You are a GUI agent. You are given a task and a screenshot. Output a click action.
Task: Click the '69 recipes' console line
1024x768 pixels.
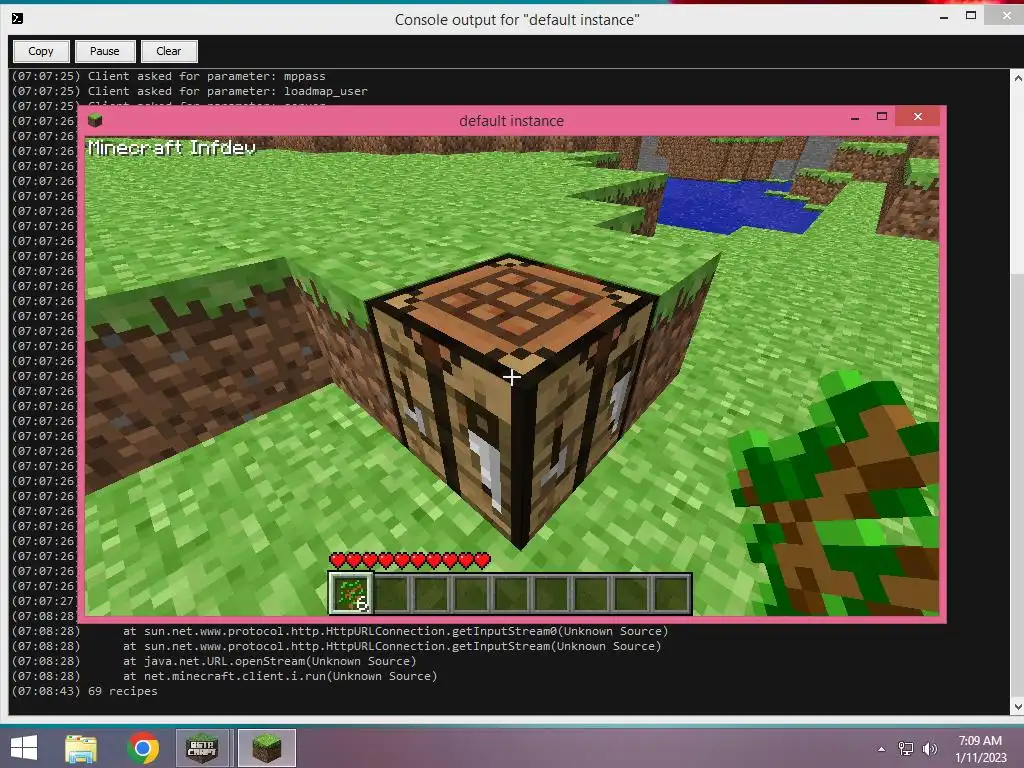point(85,691)
